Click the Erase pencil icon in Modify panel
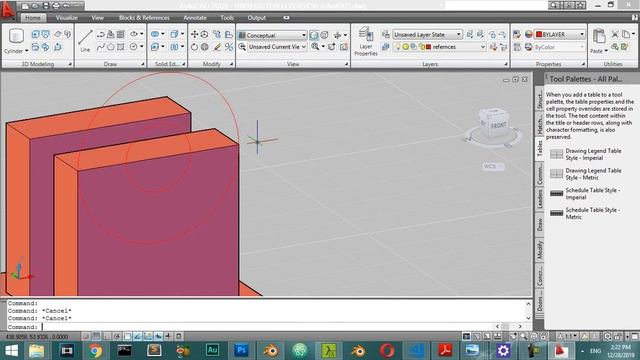The image size is (640, 360). (217, 47)
